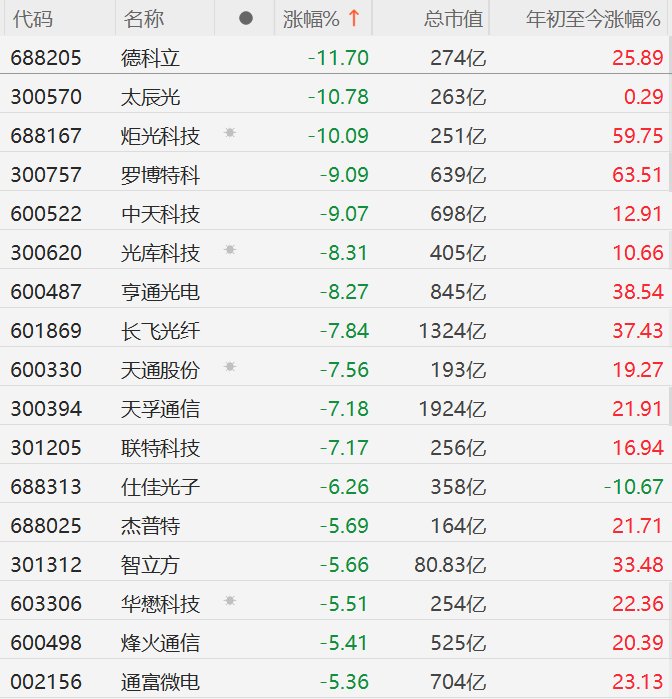The width and height of the screenshot is (672, 699).
Task: Select stock name 光库科技
Action: (160, 253)
